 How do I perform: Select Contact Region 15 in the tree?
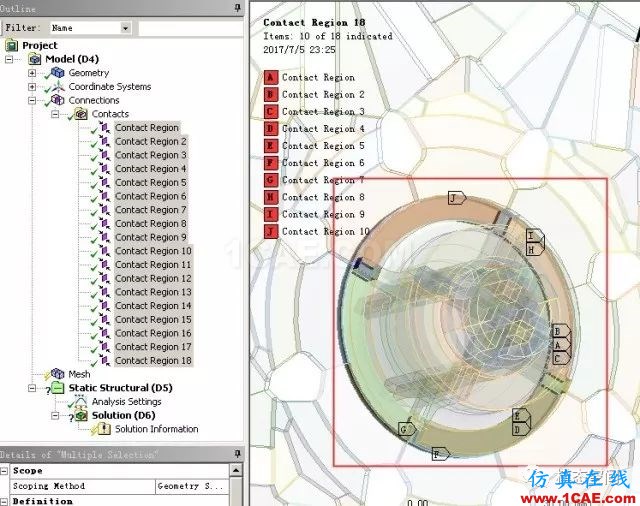(153, 320)
